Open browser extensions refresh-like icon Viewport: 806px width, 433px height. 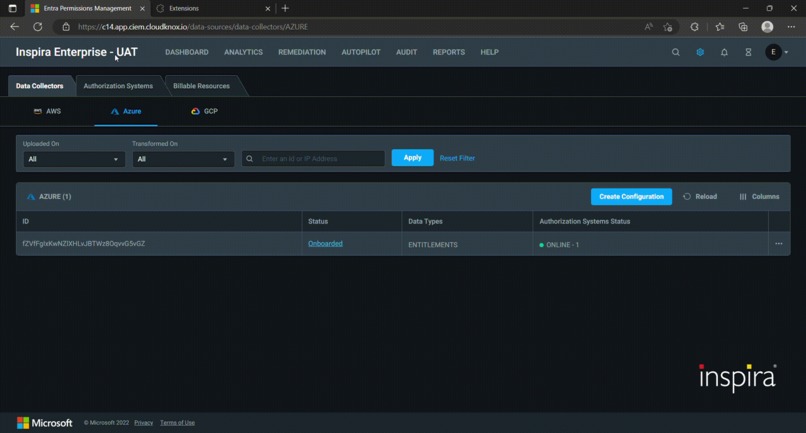click(694, 27)
